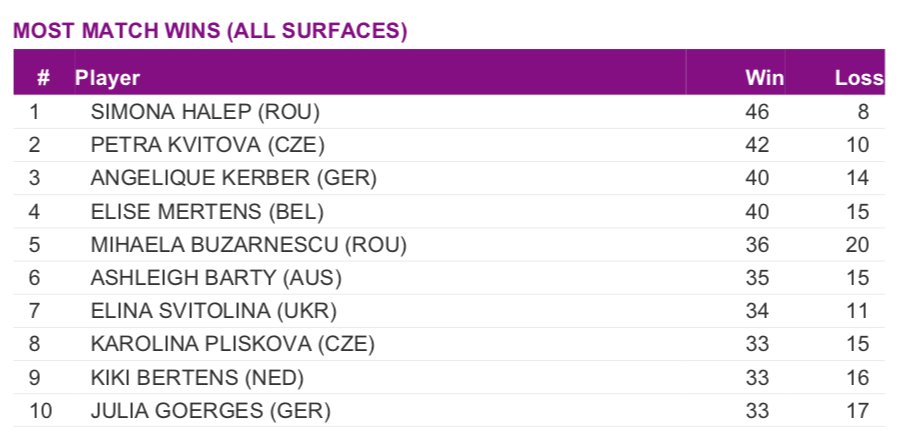Click Simona Halep's 46 win count

point(757,112)
